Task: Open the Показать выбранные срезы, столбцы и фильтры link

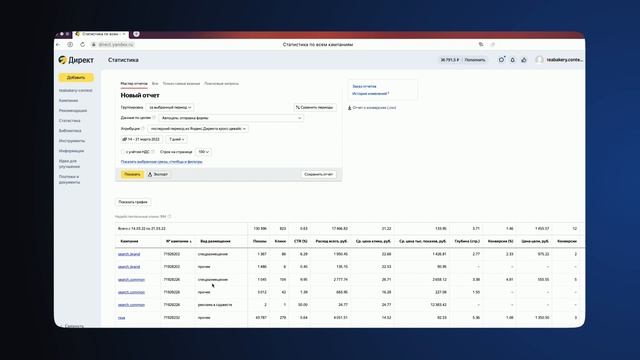Action: [x=162, y=162]
